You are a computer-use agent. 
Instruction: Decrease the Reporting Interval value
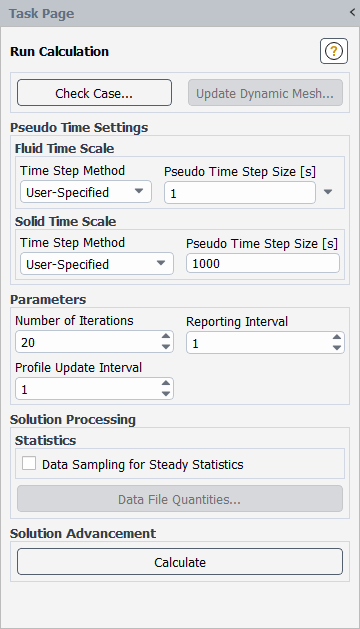(x=337, y=348)
